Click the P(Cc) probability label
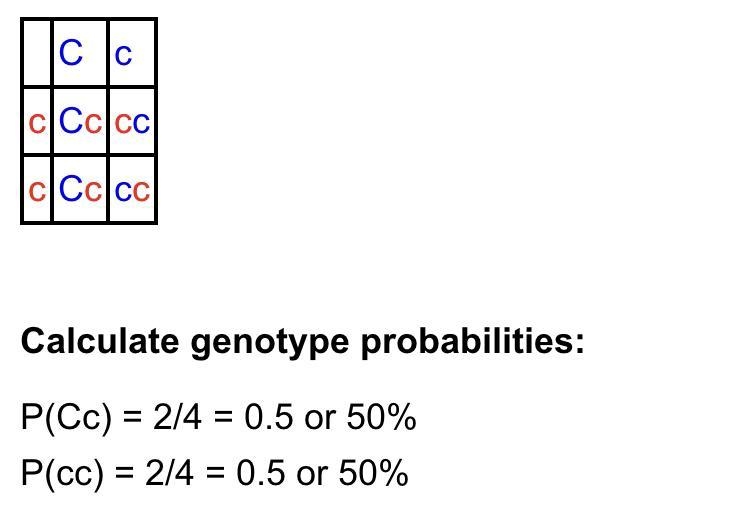Viewport: 731px width, 523px height. click(x=67, y=417)
